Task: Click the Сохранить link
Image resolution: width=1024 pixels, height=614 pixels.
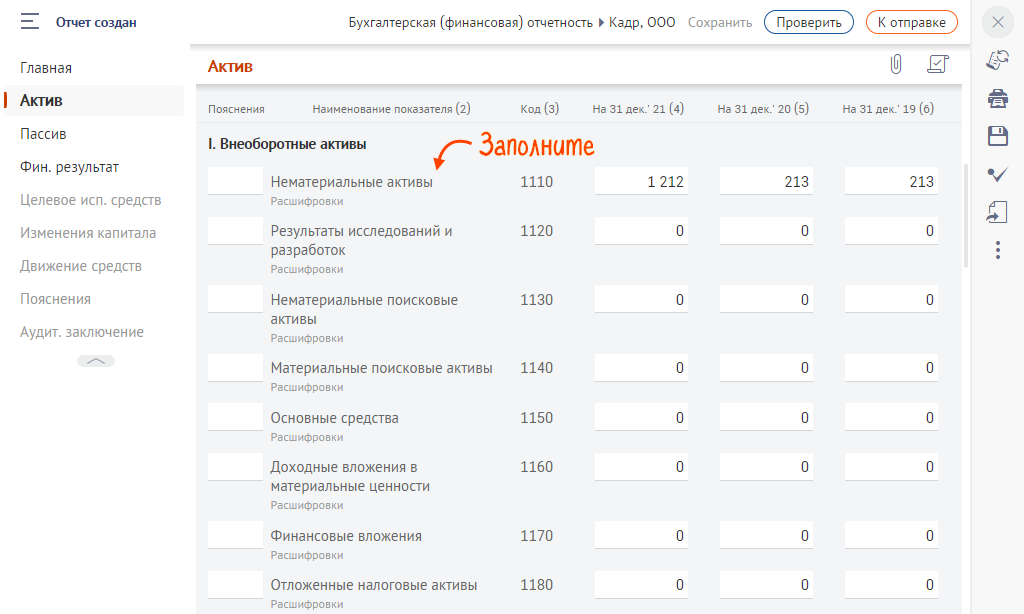Action: pos(720,22)
